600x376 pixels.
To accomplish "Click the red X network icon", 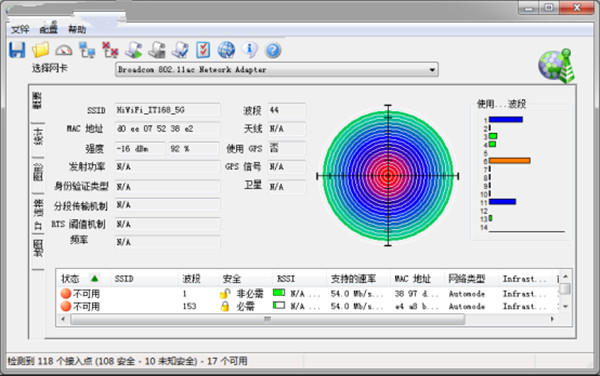I will (x=110, y=50).
